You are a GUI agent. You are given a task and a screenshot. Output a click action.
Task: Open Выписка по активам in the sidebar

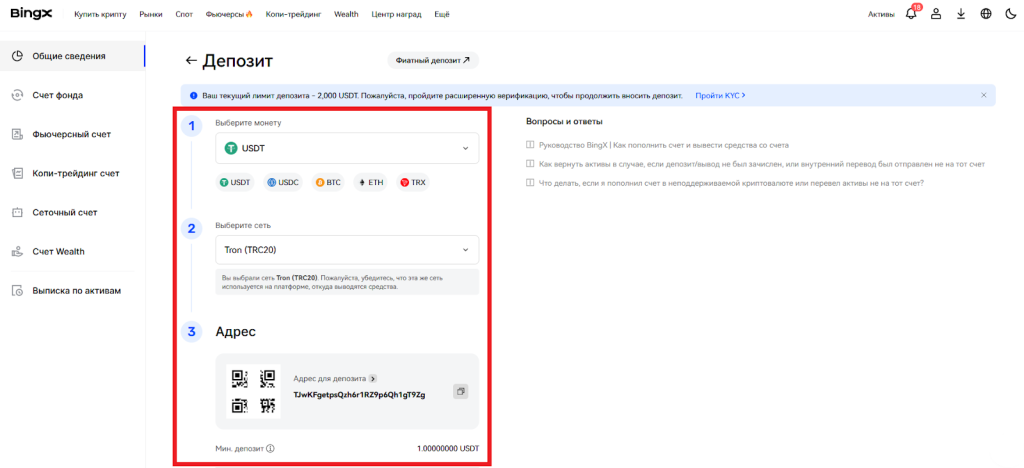[x=76, y=291]
